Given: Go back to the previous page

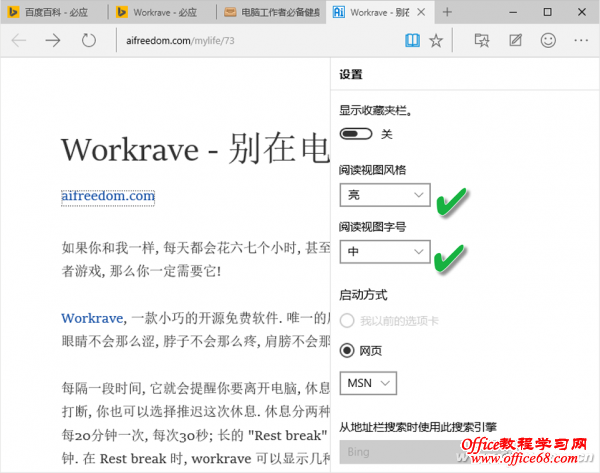Looking at the screenshot, I should tap(19, 40).
